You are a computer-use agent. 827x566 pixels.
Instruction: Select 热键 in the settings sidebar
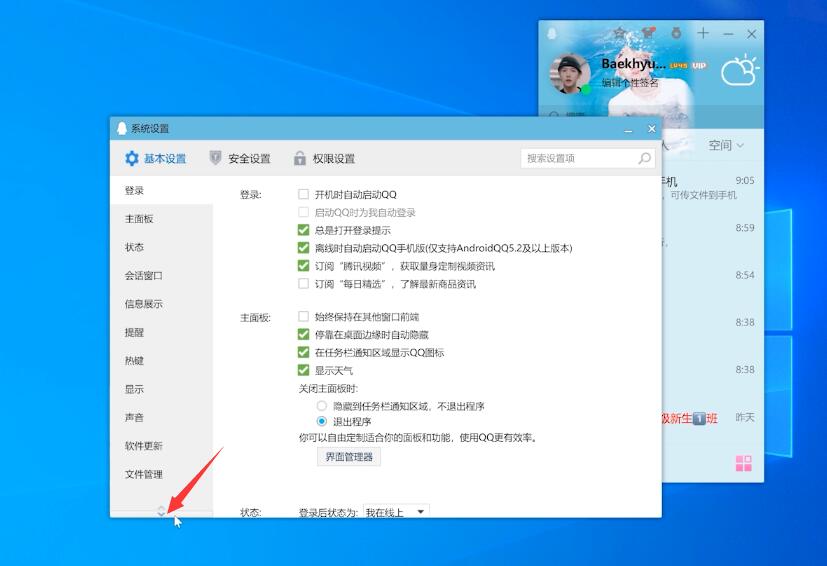coord(161,361)
